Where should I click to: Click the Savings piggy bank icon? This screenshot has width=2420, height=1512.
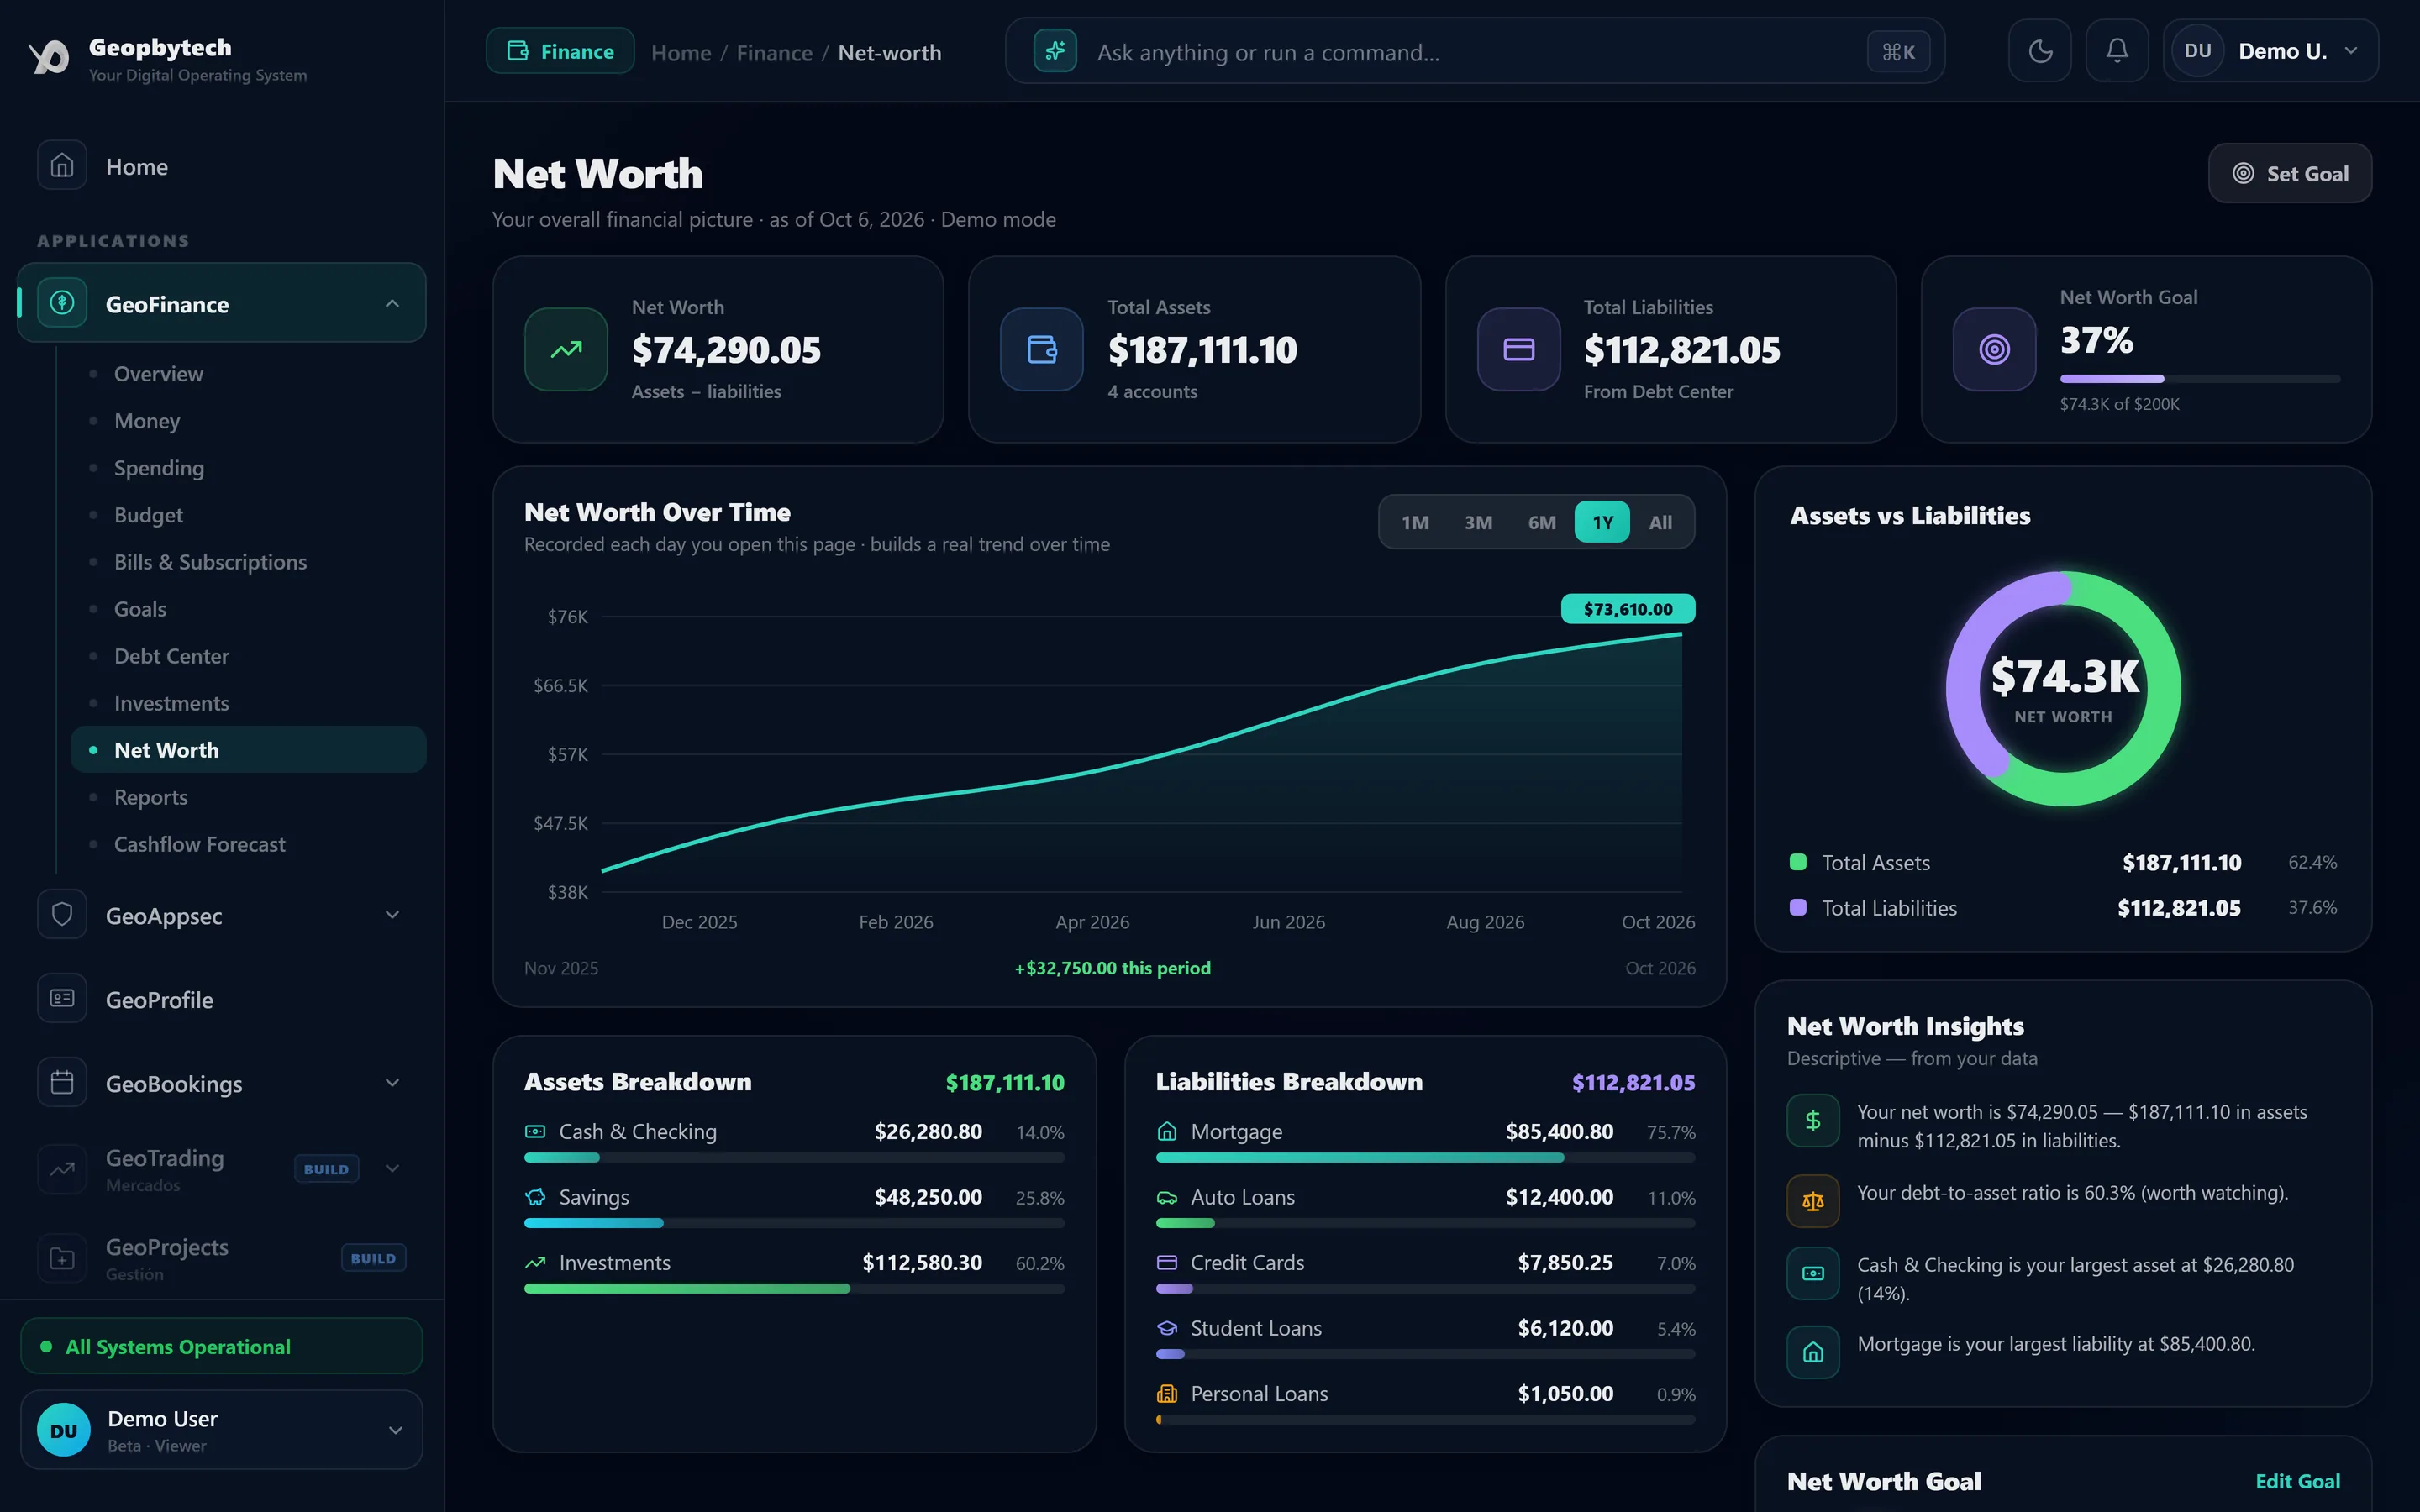[x=535, y=1197]
